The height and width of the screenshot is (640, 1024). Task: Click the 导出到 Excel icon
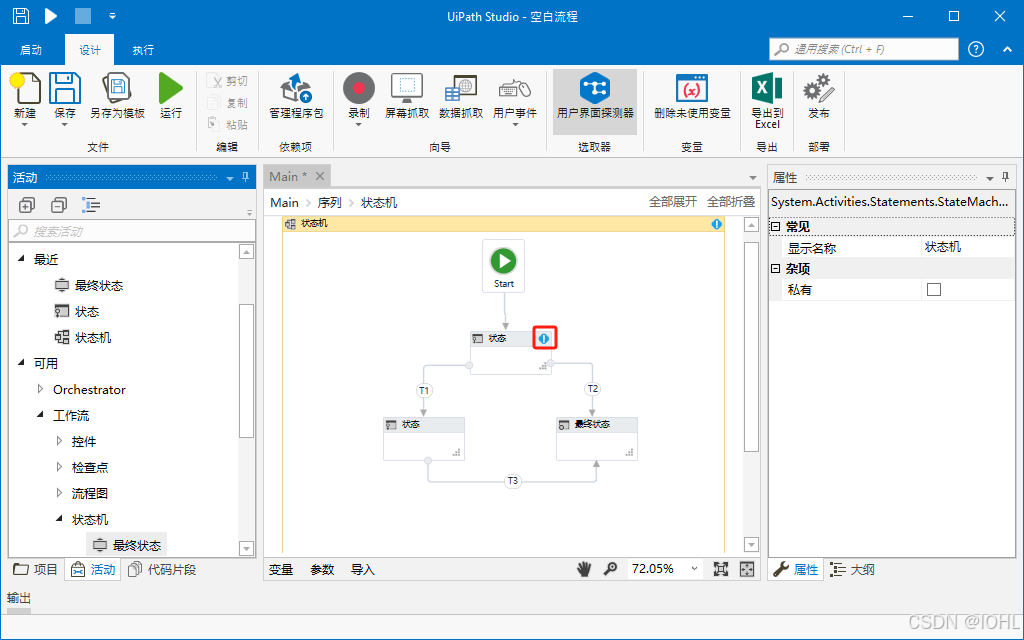tap(767, 88)
